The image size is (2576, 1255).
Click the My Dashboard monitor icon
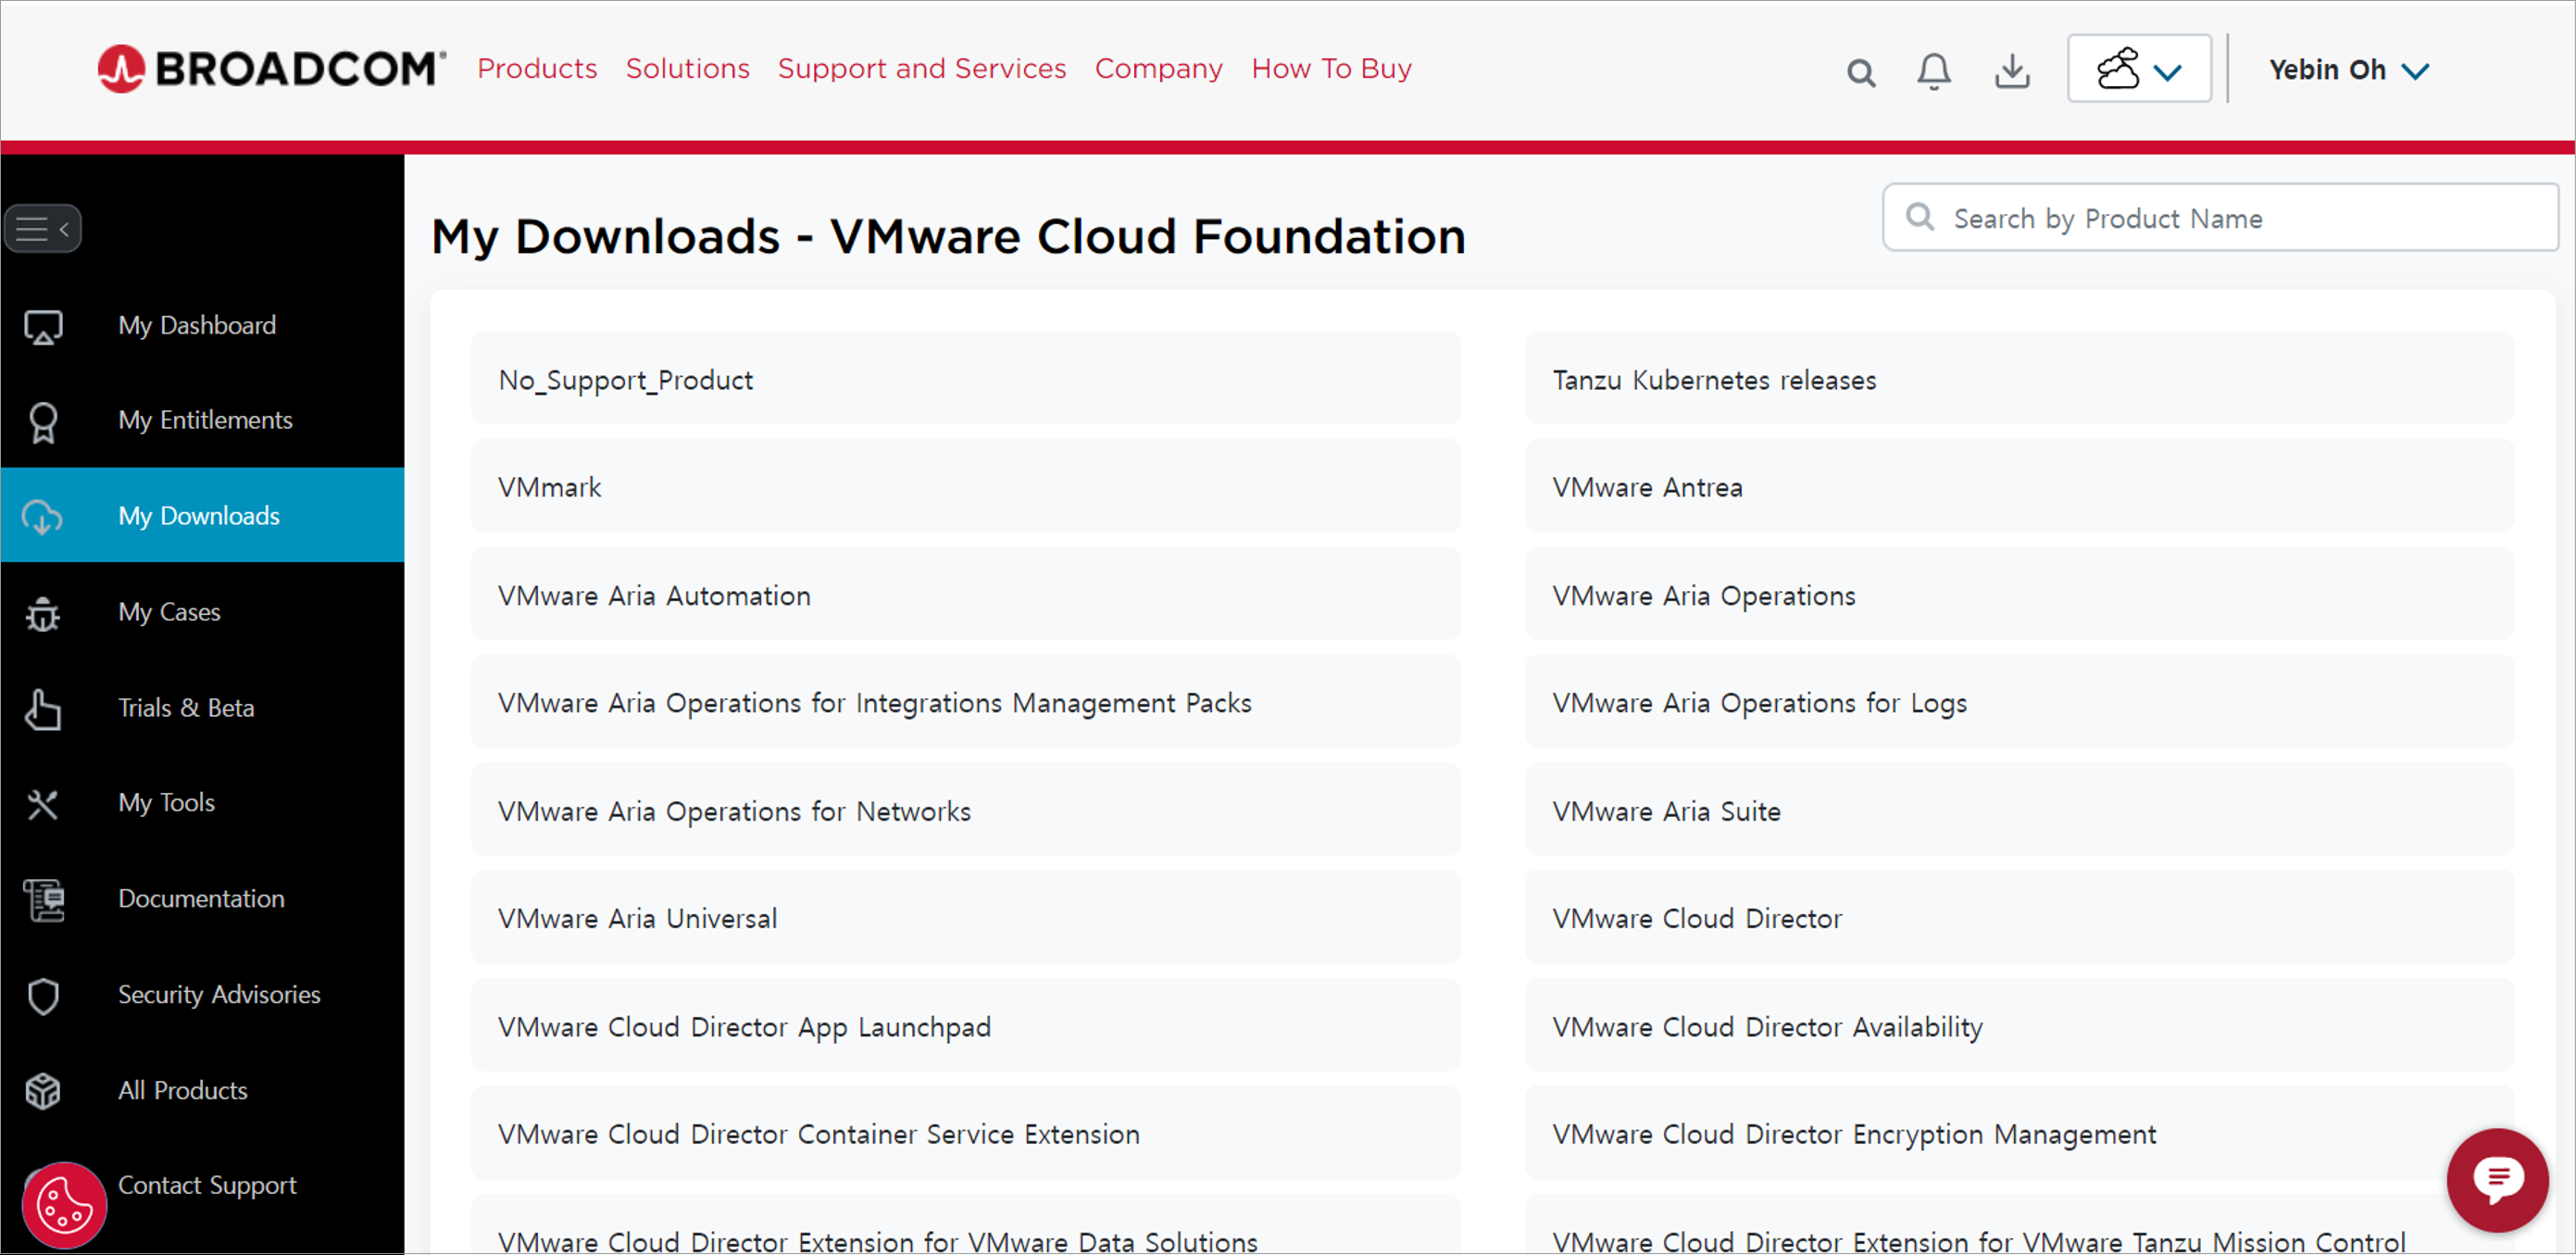point(43,326)
